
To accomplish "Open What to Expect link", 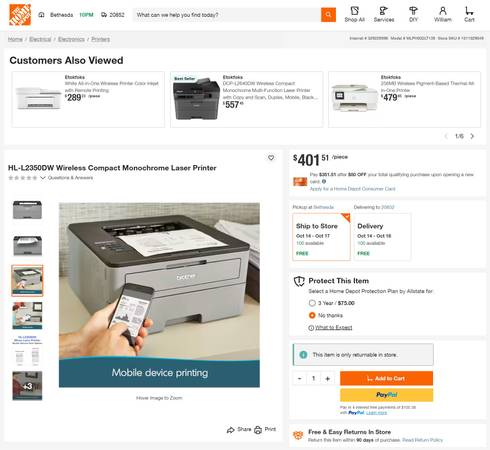I will [333, 328].
